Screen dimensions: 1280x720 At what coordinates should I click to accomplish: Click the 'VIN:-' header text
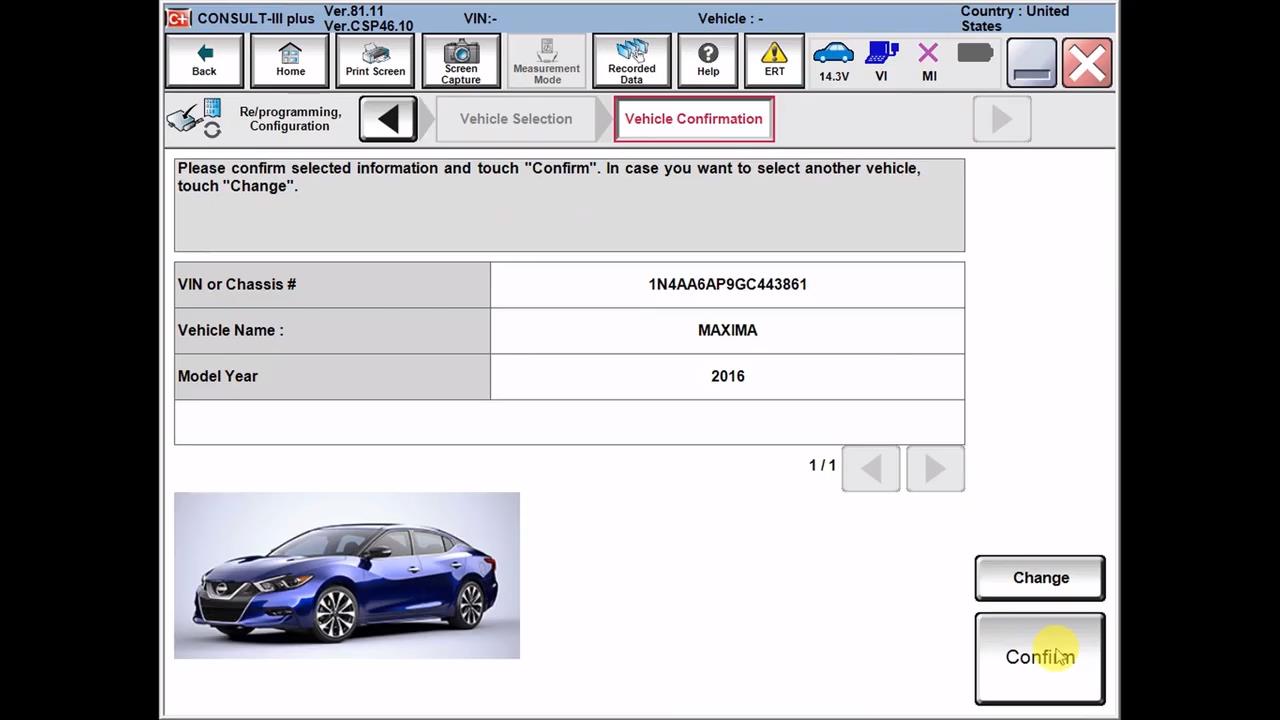(x=480, y=18)
